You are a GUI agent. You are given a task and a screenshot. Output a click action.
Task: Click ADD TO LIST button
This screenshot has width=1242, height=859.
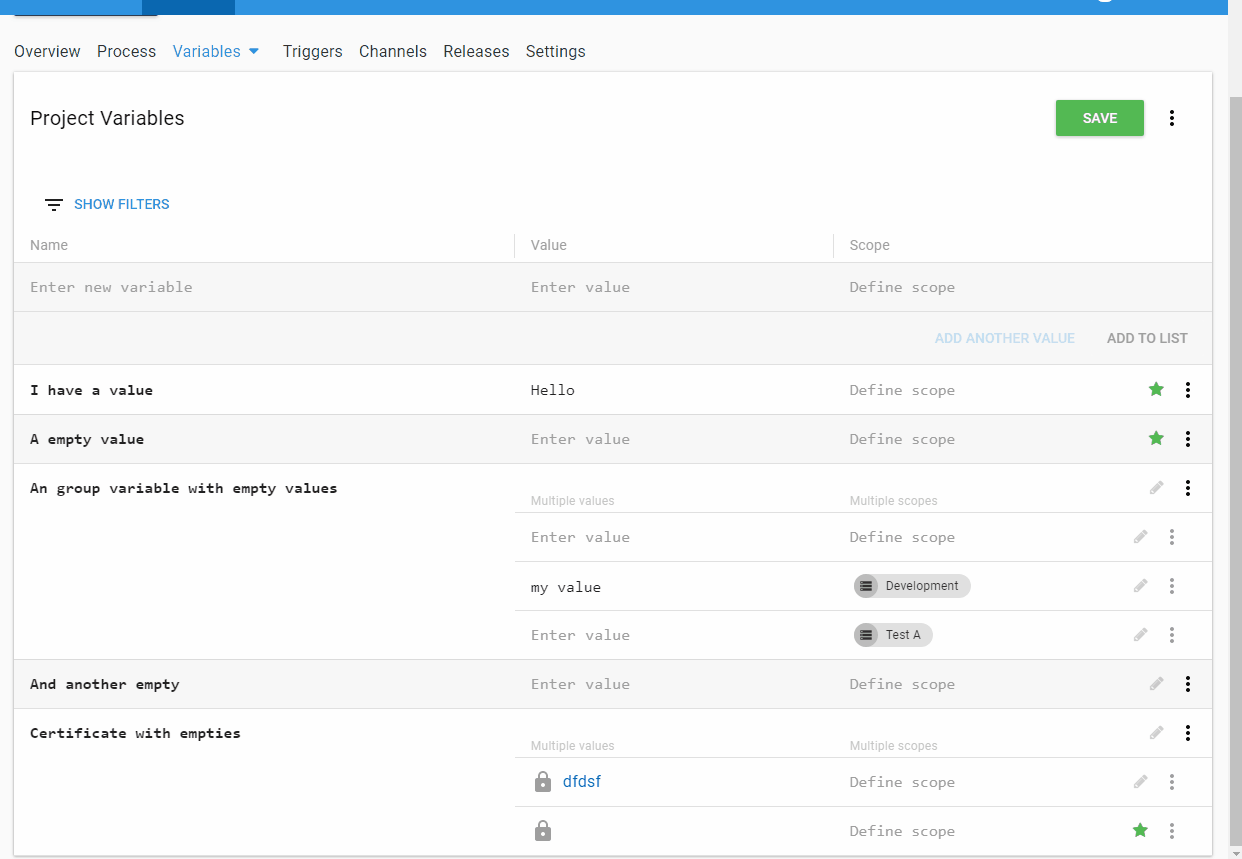point(1147,338)
